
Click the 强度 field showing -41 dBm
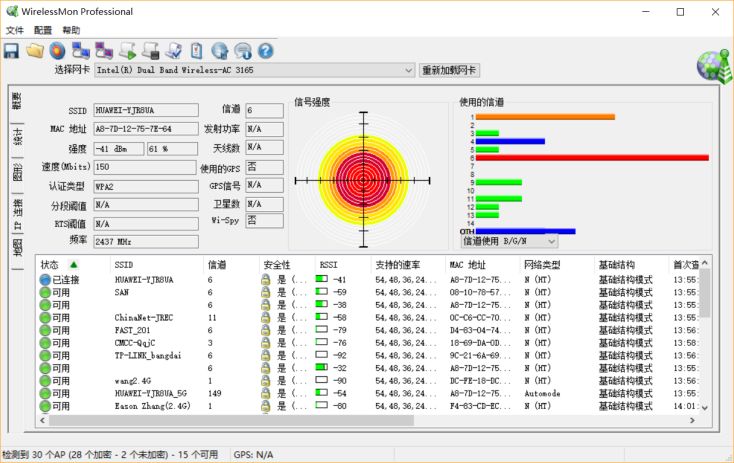[x=118, y=149]
